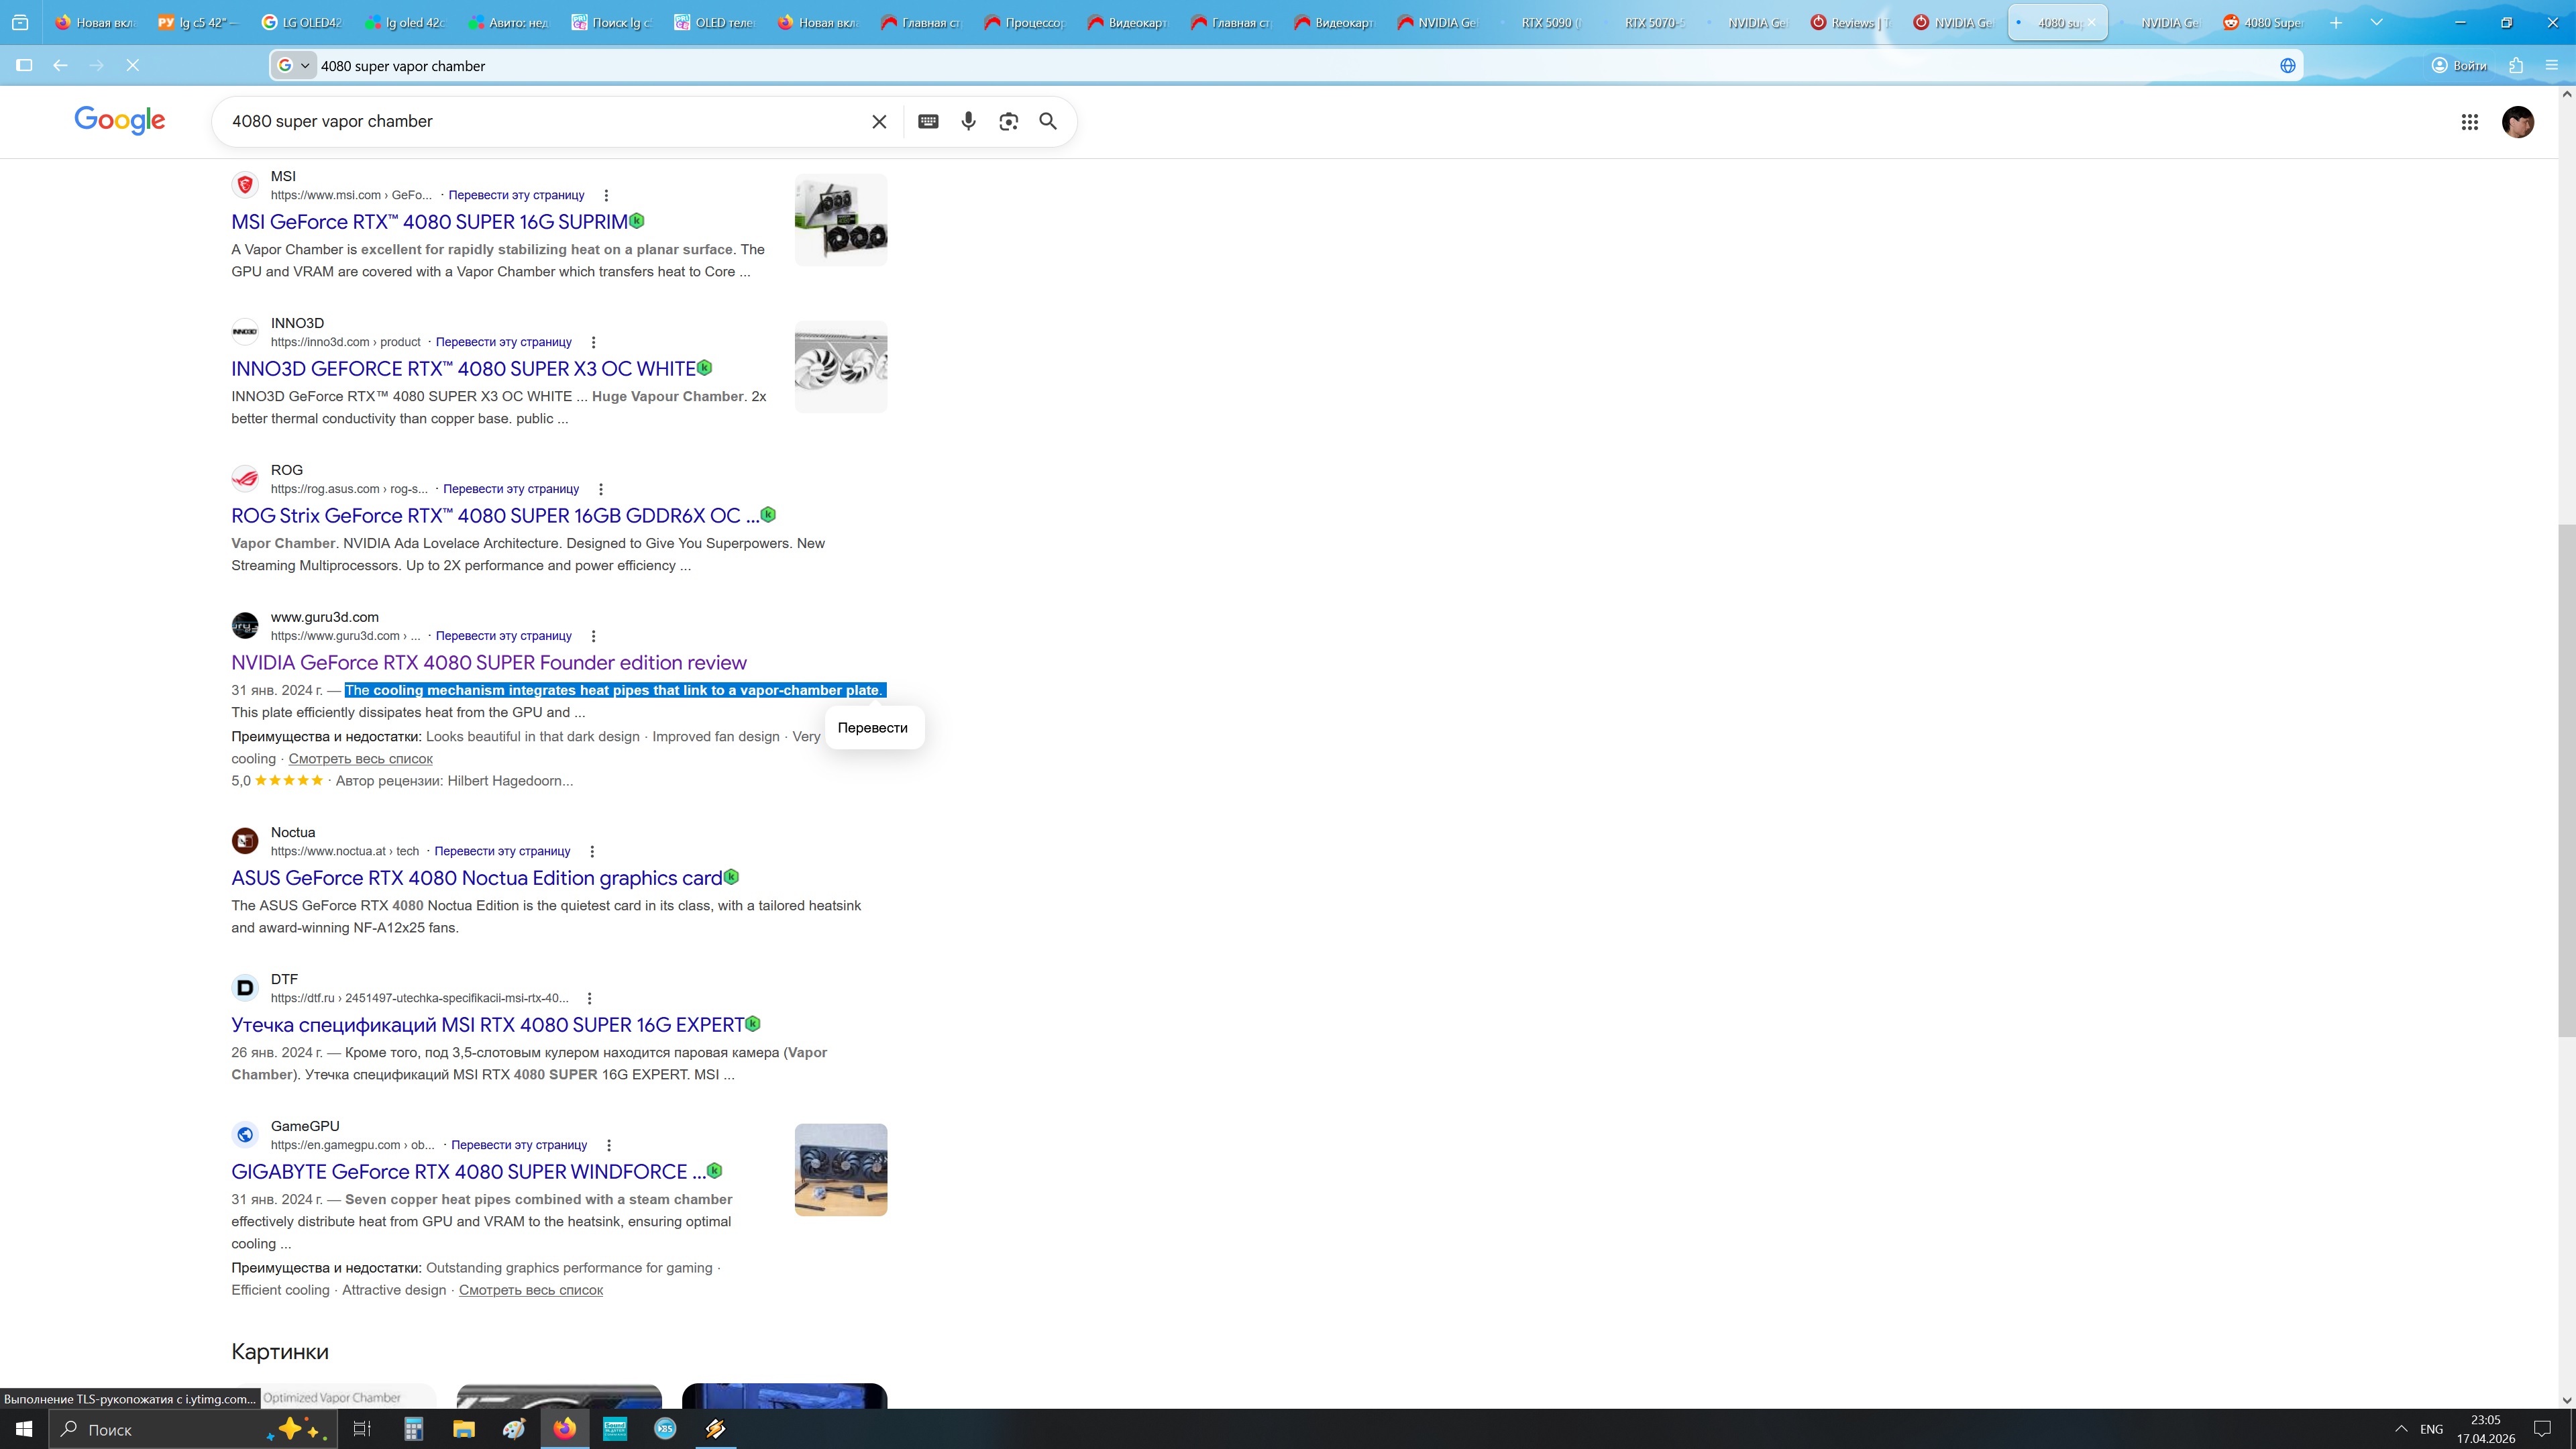Open Firefox extensions puzzle icon
The image size is (2576, 1449).
2516,66
